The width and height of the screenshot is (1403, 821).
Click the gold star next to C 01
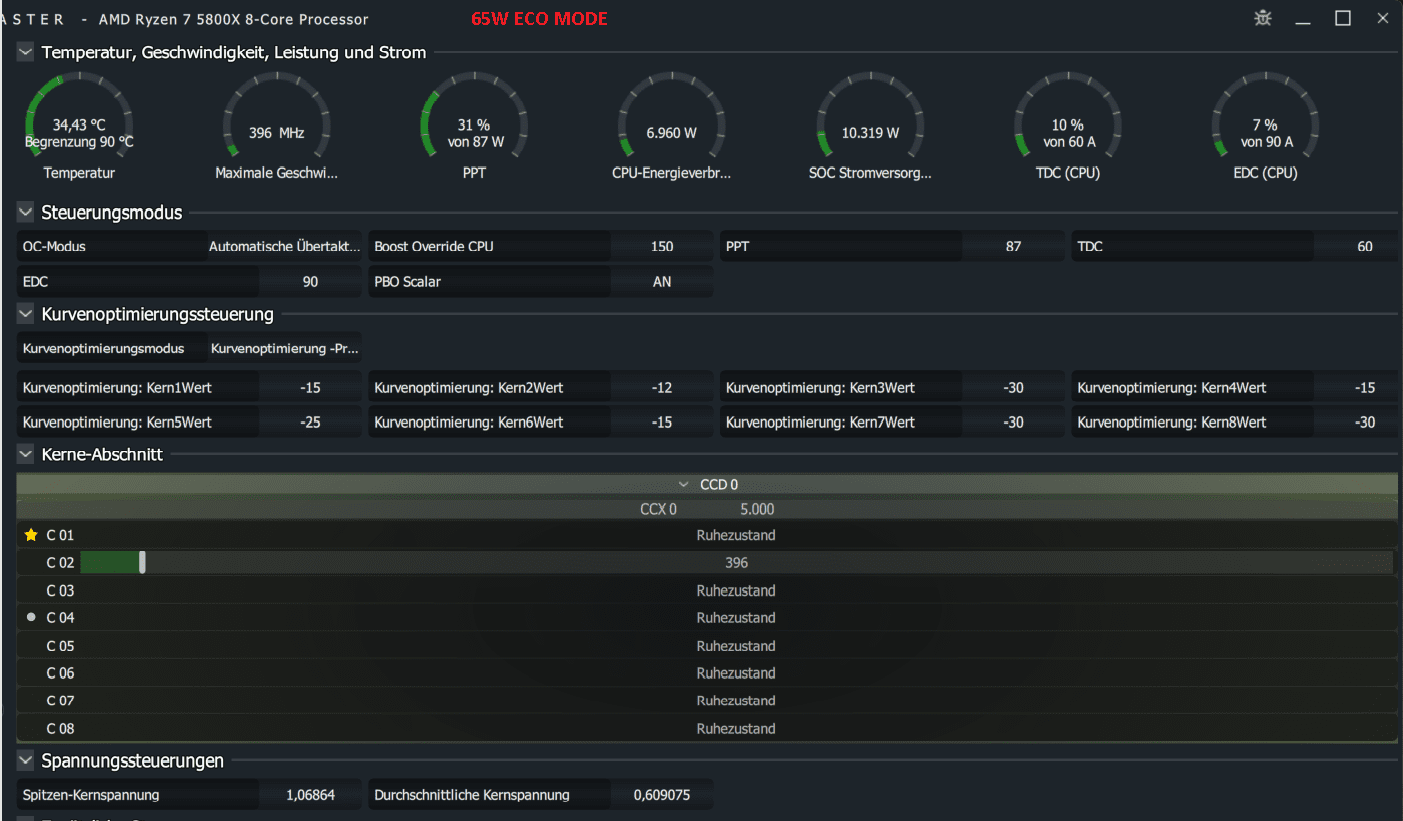click(30, 535)
